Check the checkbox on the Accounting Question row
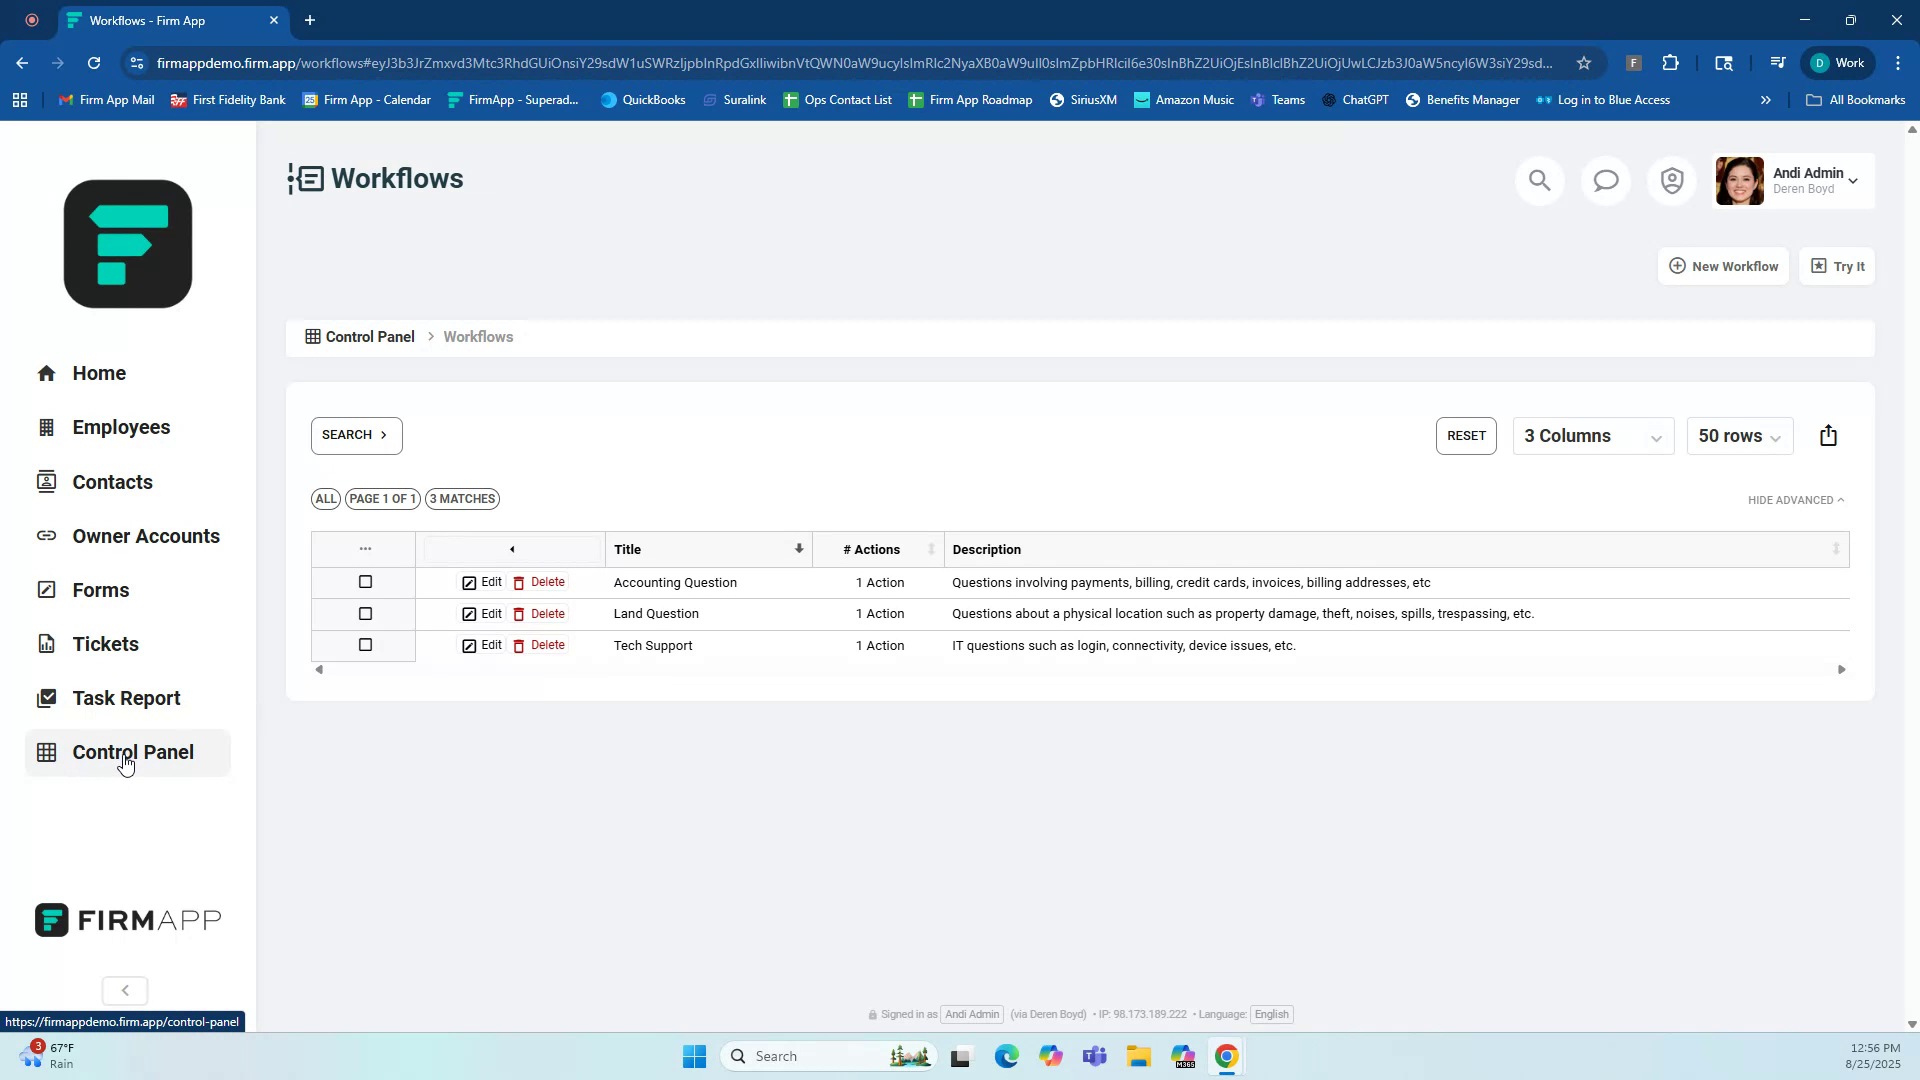Screen dimensions: 1920x1080 pyautogui.click(x=364, y=582)
